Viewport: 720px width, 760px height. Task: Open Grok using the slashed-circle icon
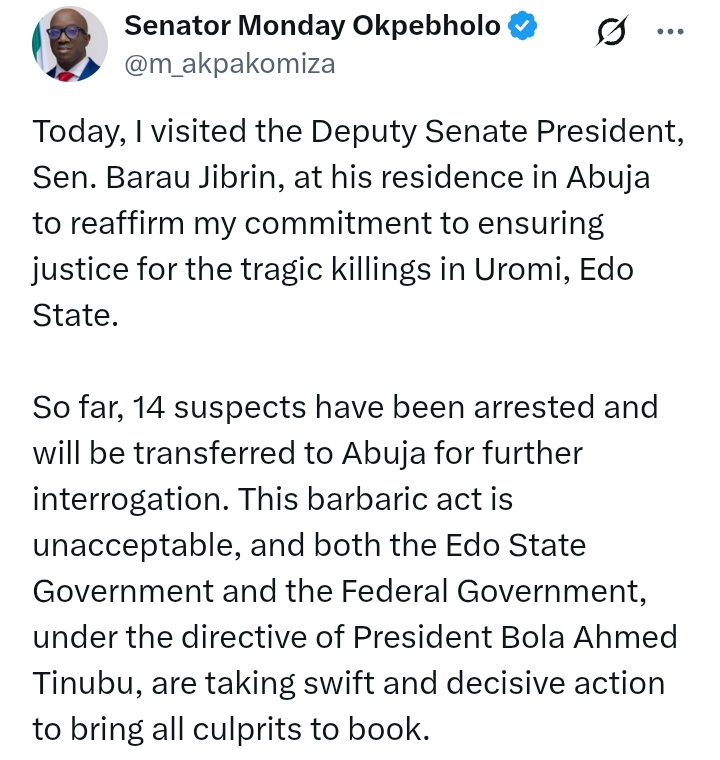609,33
